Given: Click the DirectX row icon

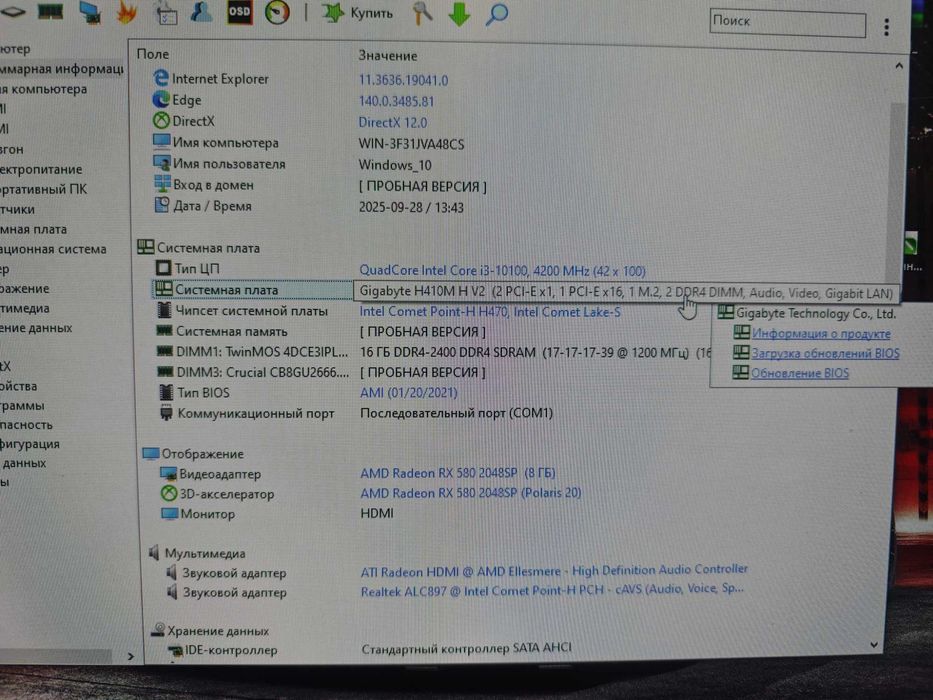Looking at the screenshot, I should [x=161, y=121].
